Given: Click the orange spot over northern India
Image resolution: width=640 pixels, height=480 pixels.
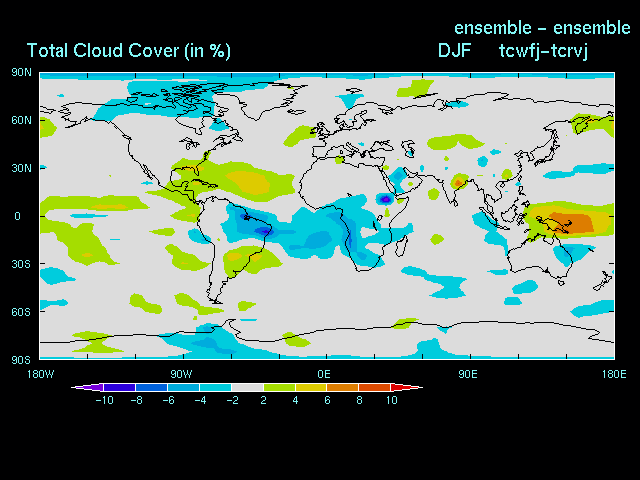Looking at the screenshot, I should 458,182.
